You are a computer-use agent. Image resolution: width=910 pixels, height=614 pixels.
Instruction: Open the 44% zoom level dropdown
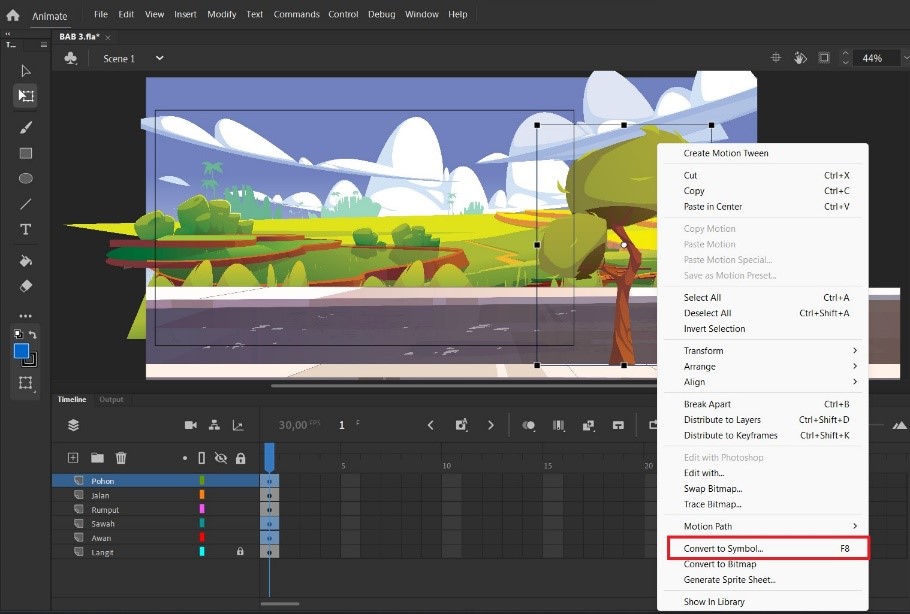click(906, 58)
